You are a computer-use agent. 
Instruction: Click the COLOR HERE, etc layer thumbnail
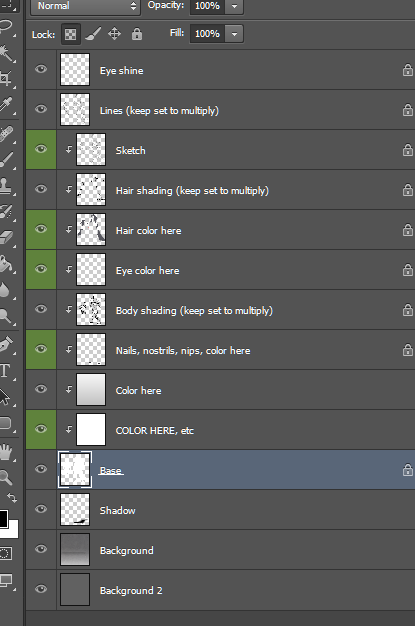pyautogui.click(x=91, y=430)
